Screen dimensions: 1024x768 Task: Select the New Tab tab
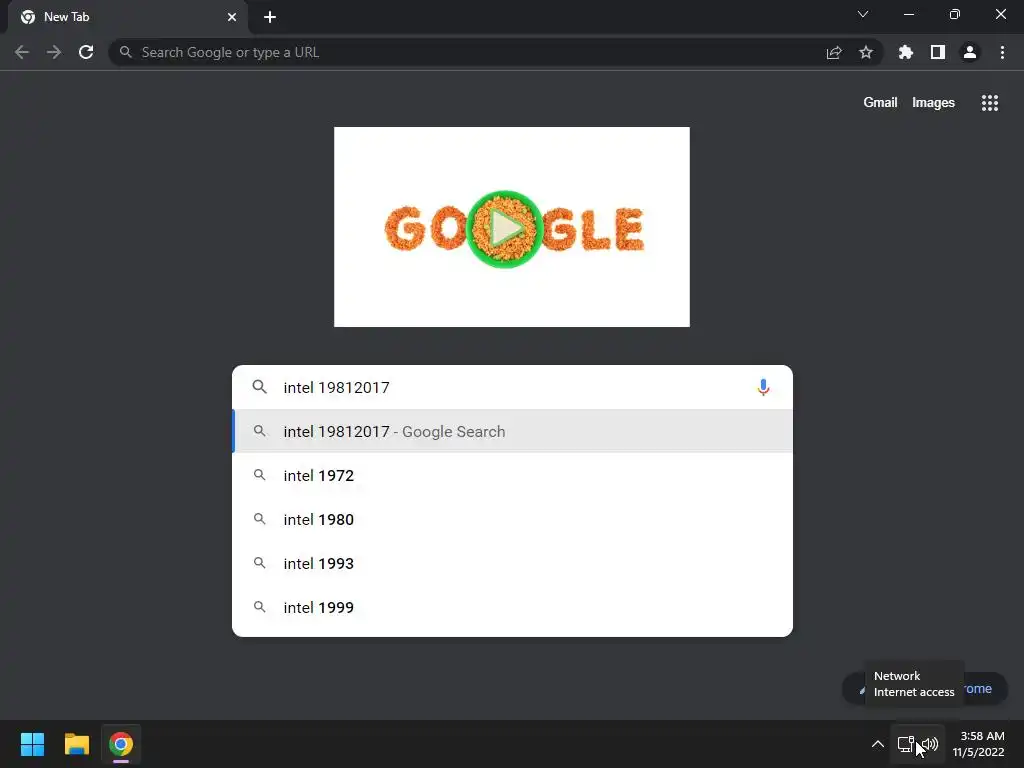(127, 17)
